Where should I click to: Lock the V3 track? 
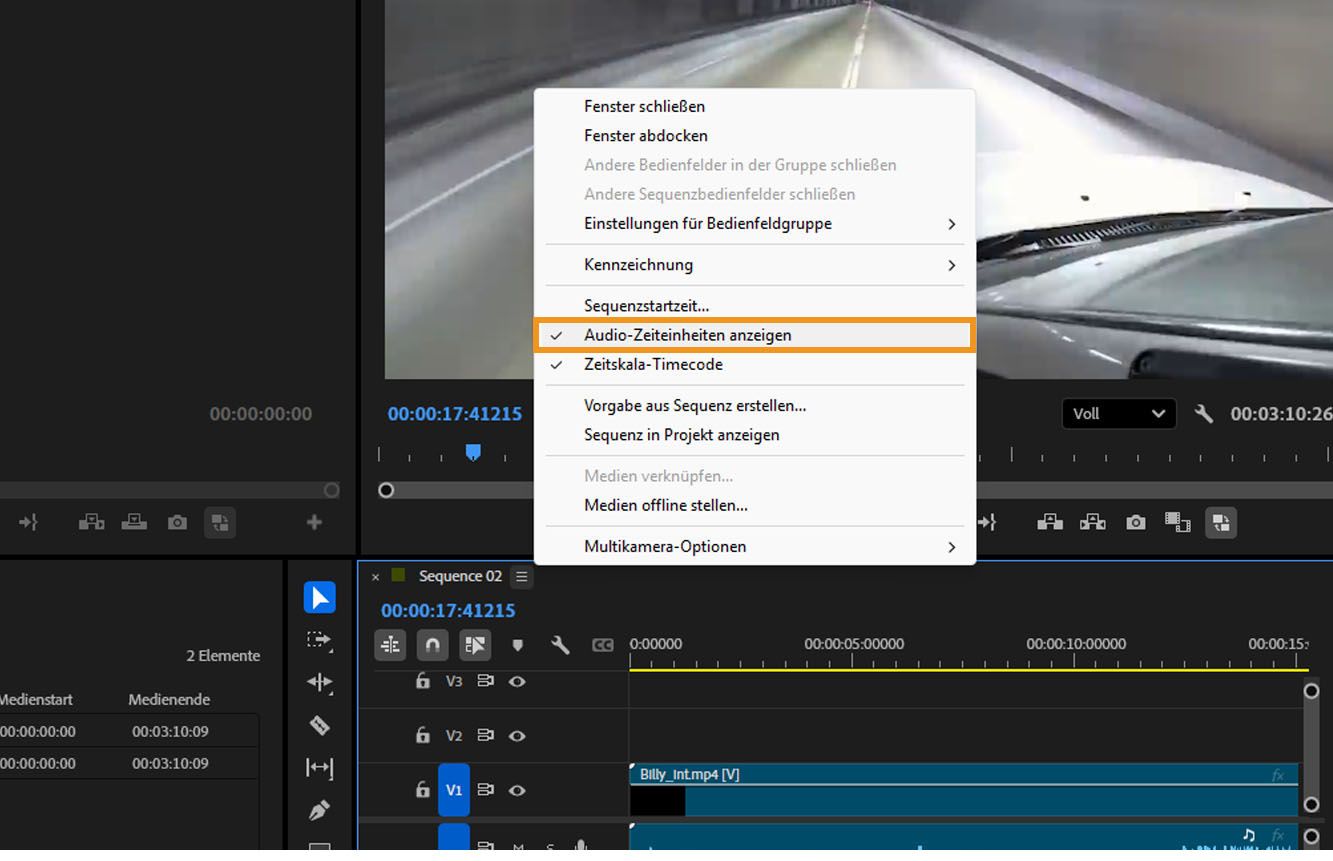pos(422,681)
